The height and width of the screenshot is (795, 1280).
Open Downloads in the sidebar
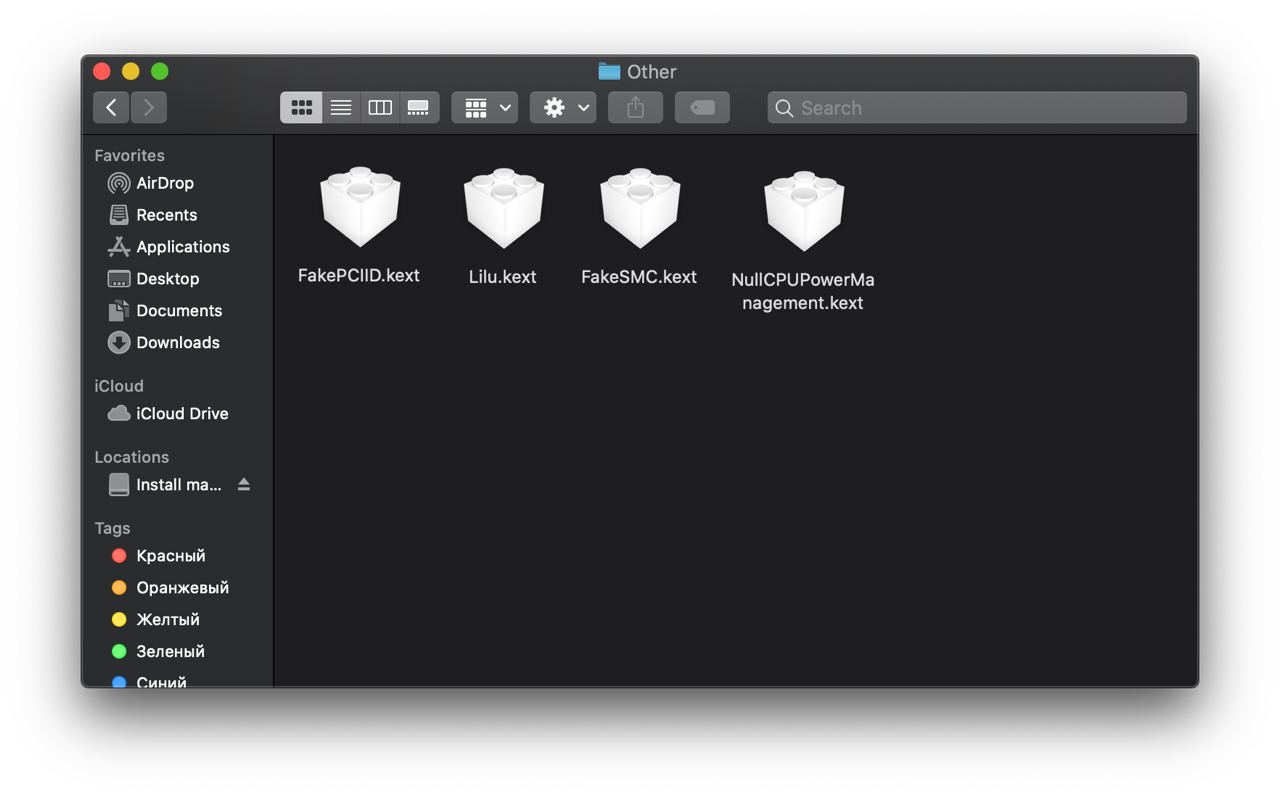click(177, 343)
